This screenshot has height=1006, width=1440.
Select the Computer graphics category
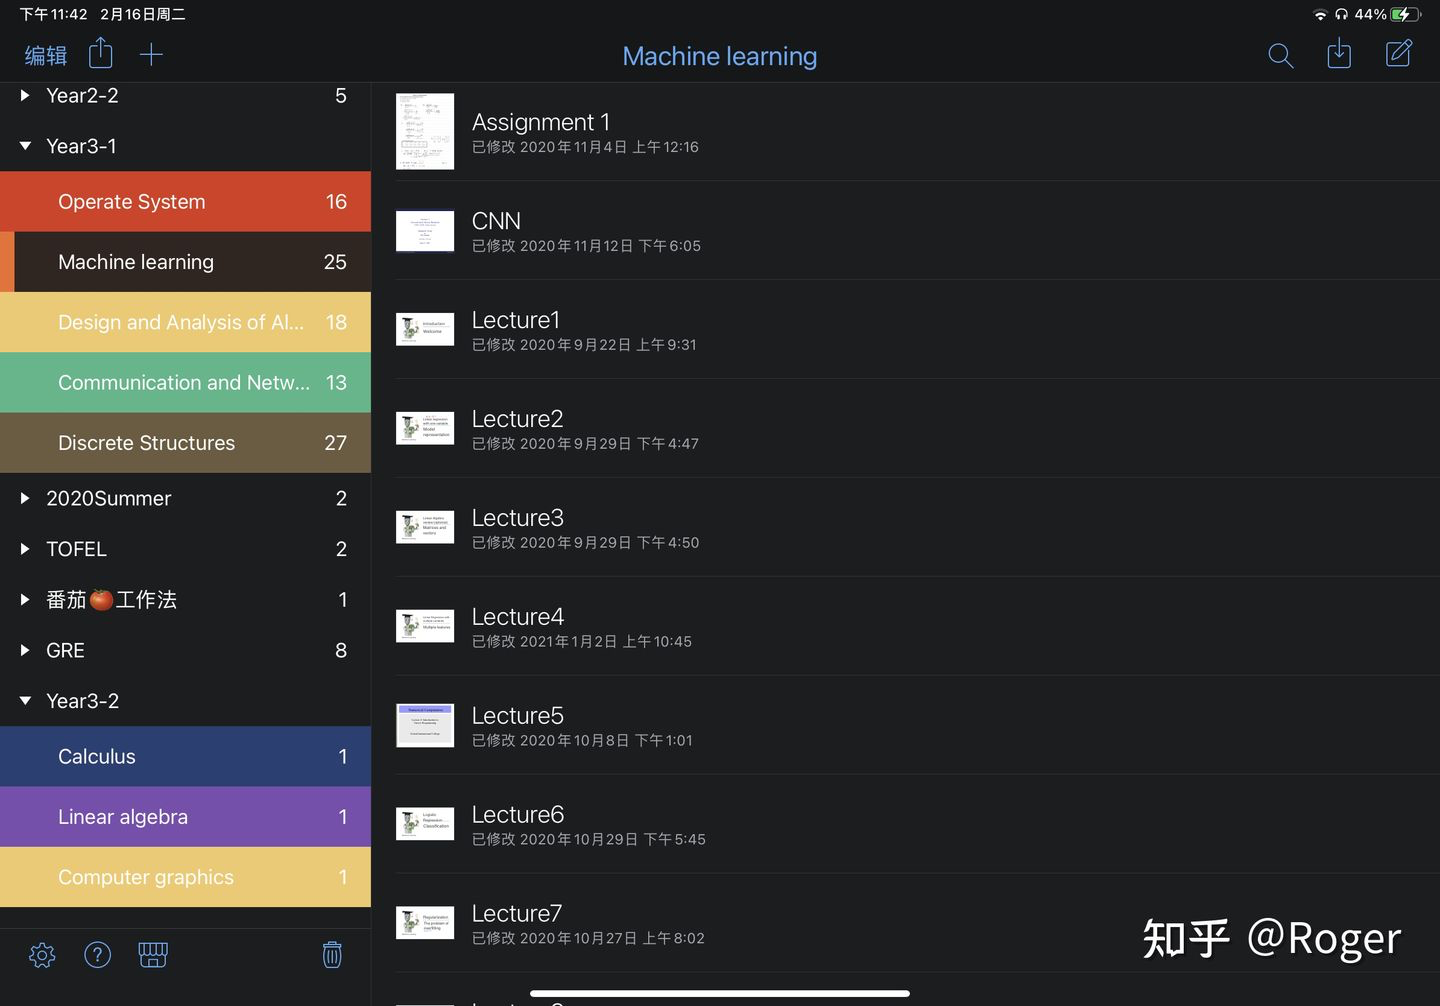click(185, 877)
